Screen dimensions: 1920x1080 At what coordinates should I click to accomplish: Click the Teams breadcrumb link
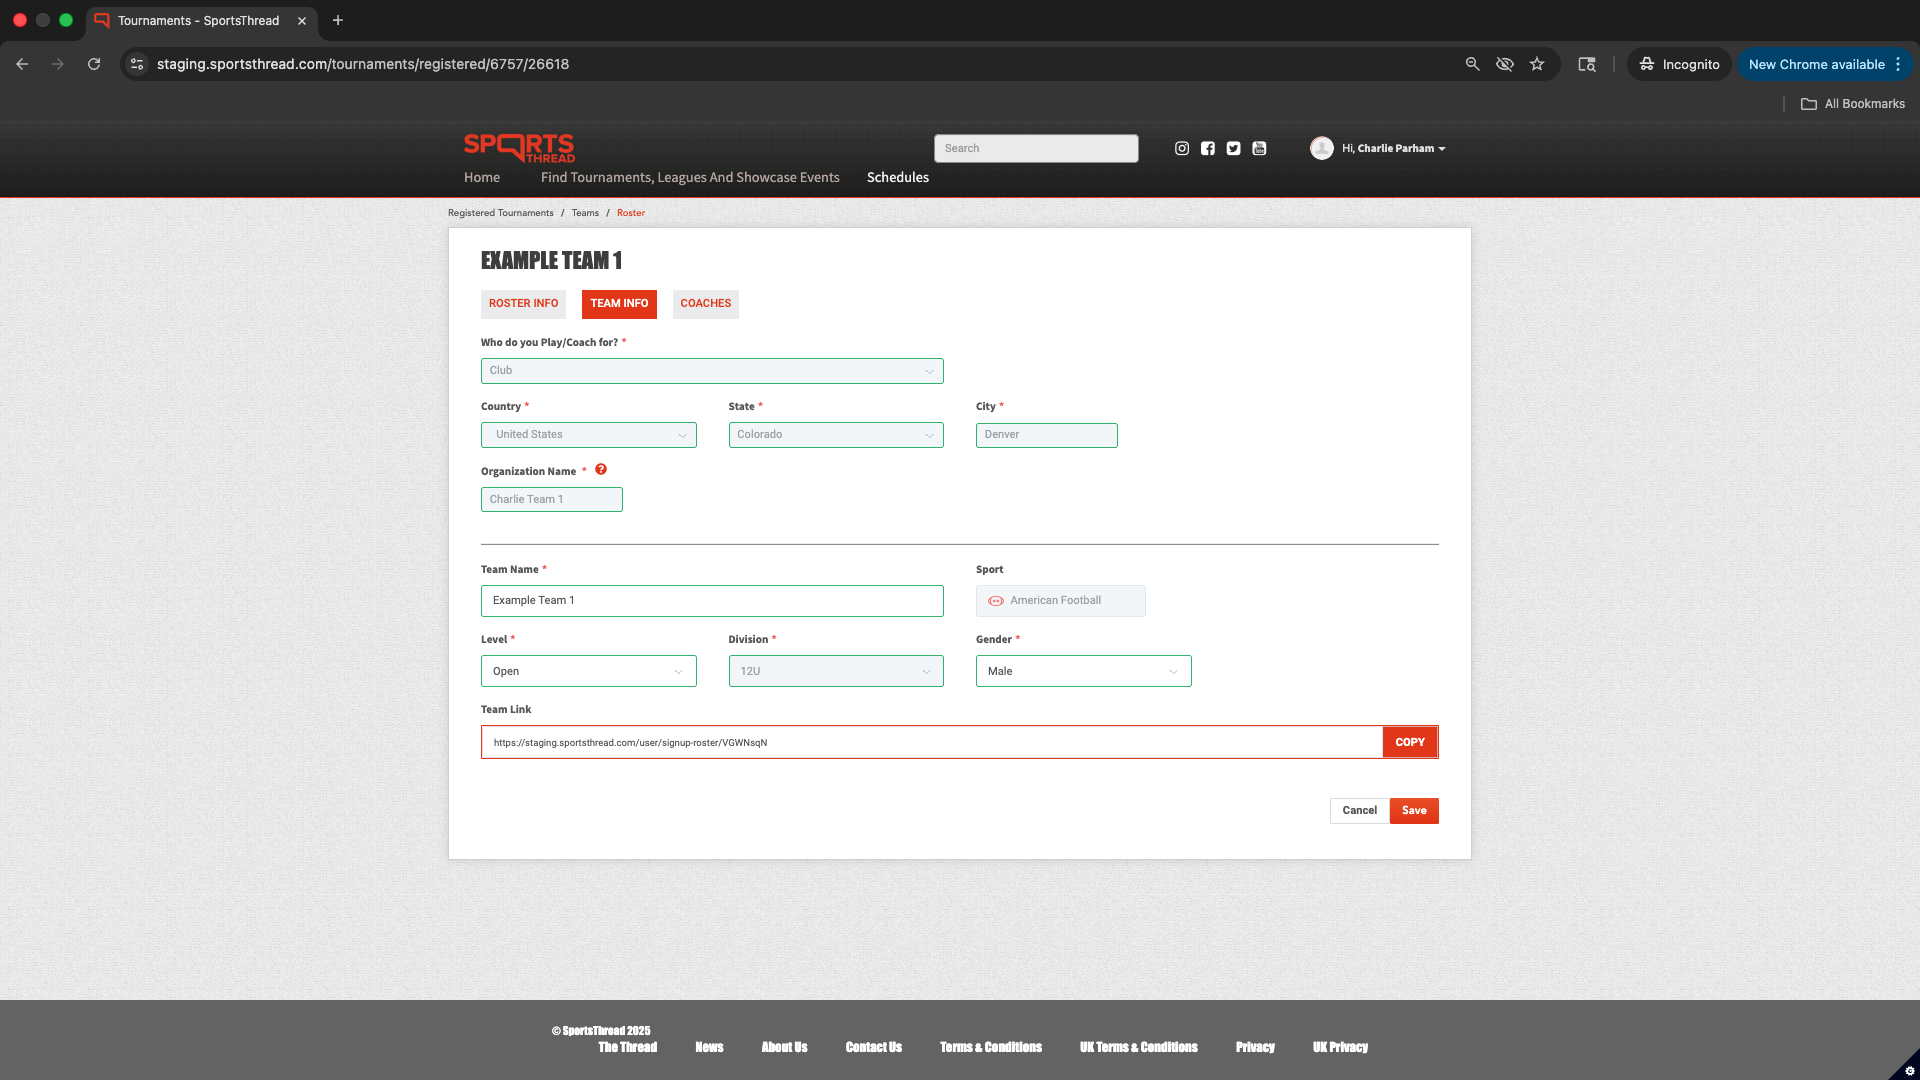pos(585,213)
